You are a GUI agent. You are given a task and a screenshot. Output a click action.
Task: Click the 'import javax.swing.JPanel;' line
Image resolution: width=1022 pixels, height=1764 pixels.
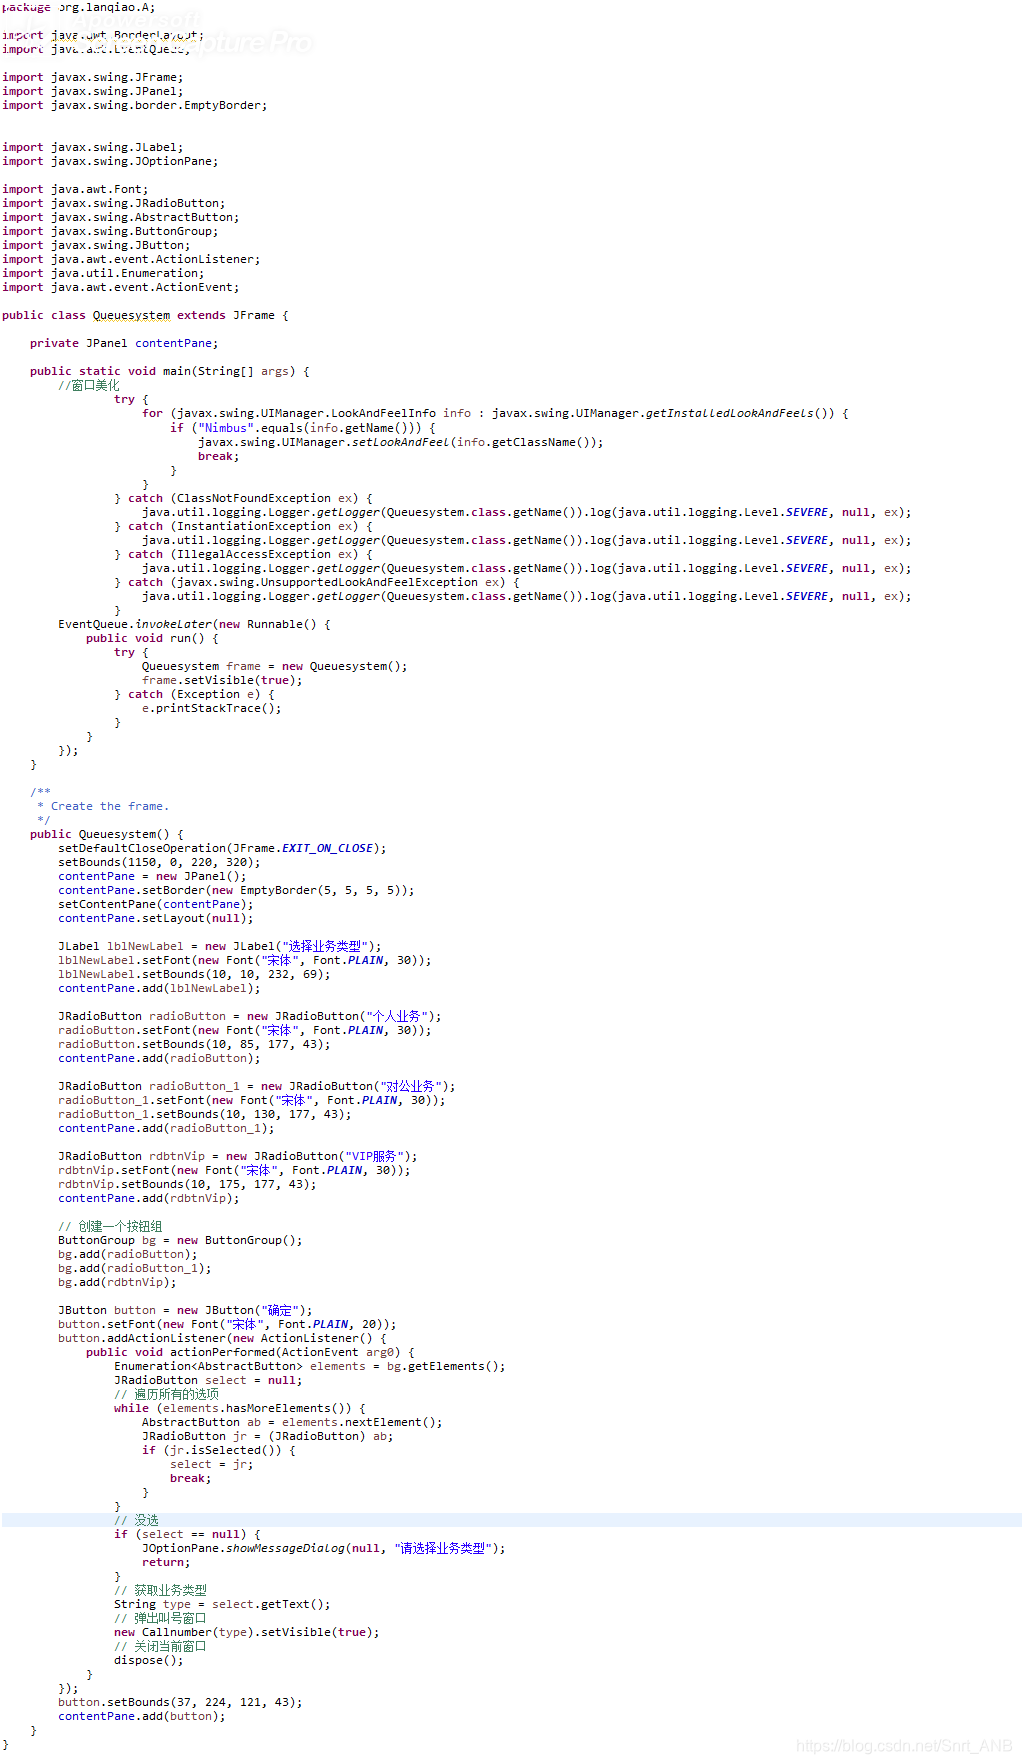[x=92, y=91]
